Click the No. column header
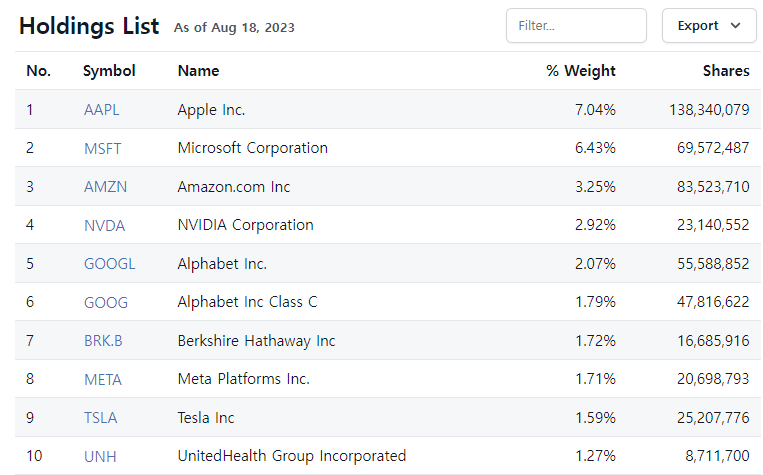This screenshot has height=475, width=763. (x=38, y=71)
